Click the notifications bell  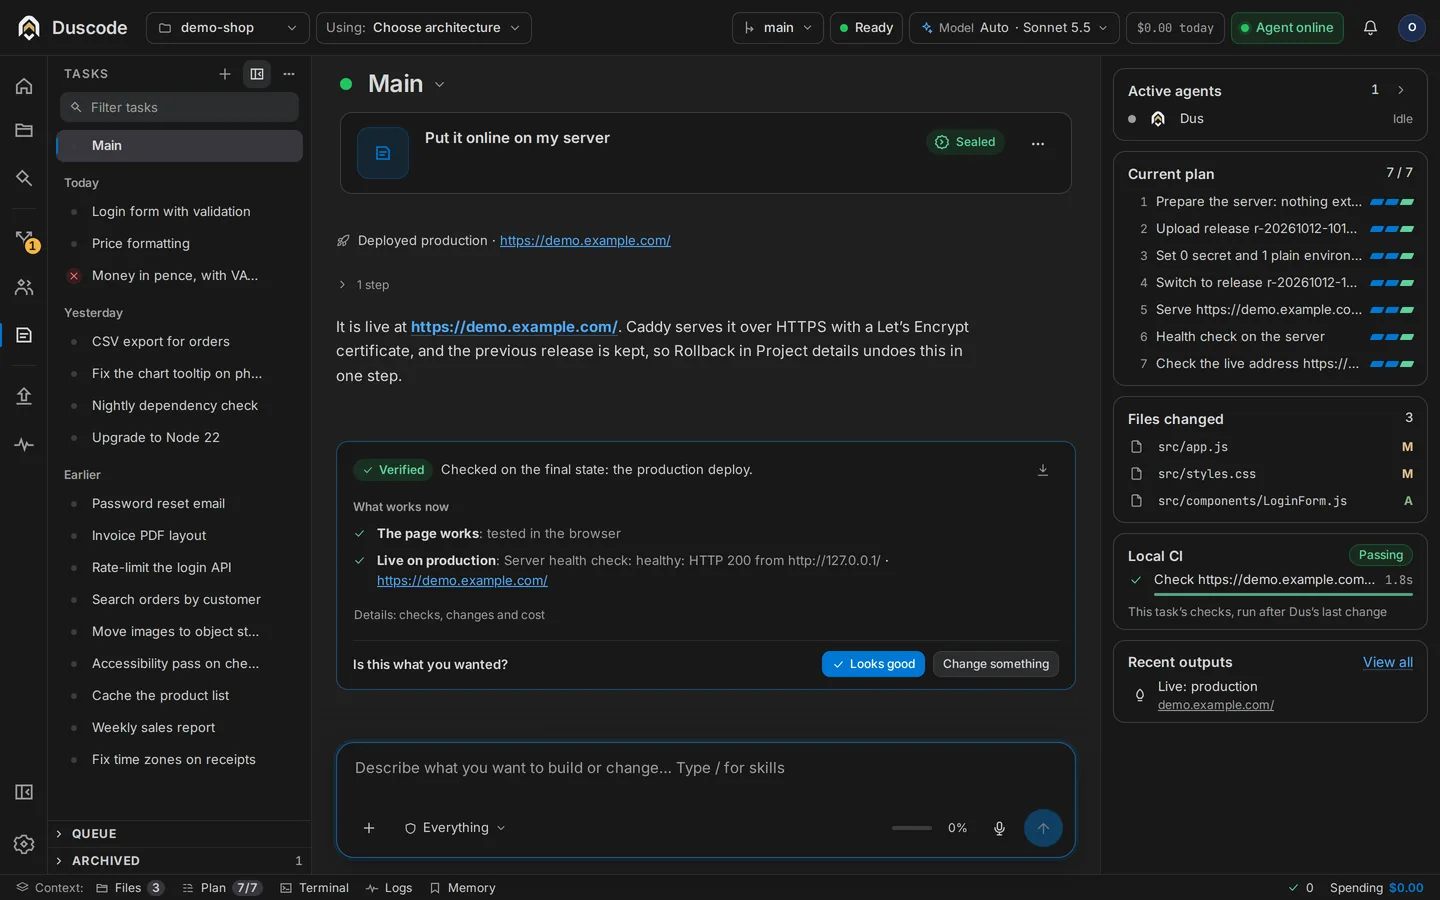[1370, 28]
